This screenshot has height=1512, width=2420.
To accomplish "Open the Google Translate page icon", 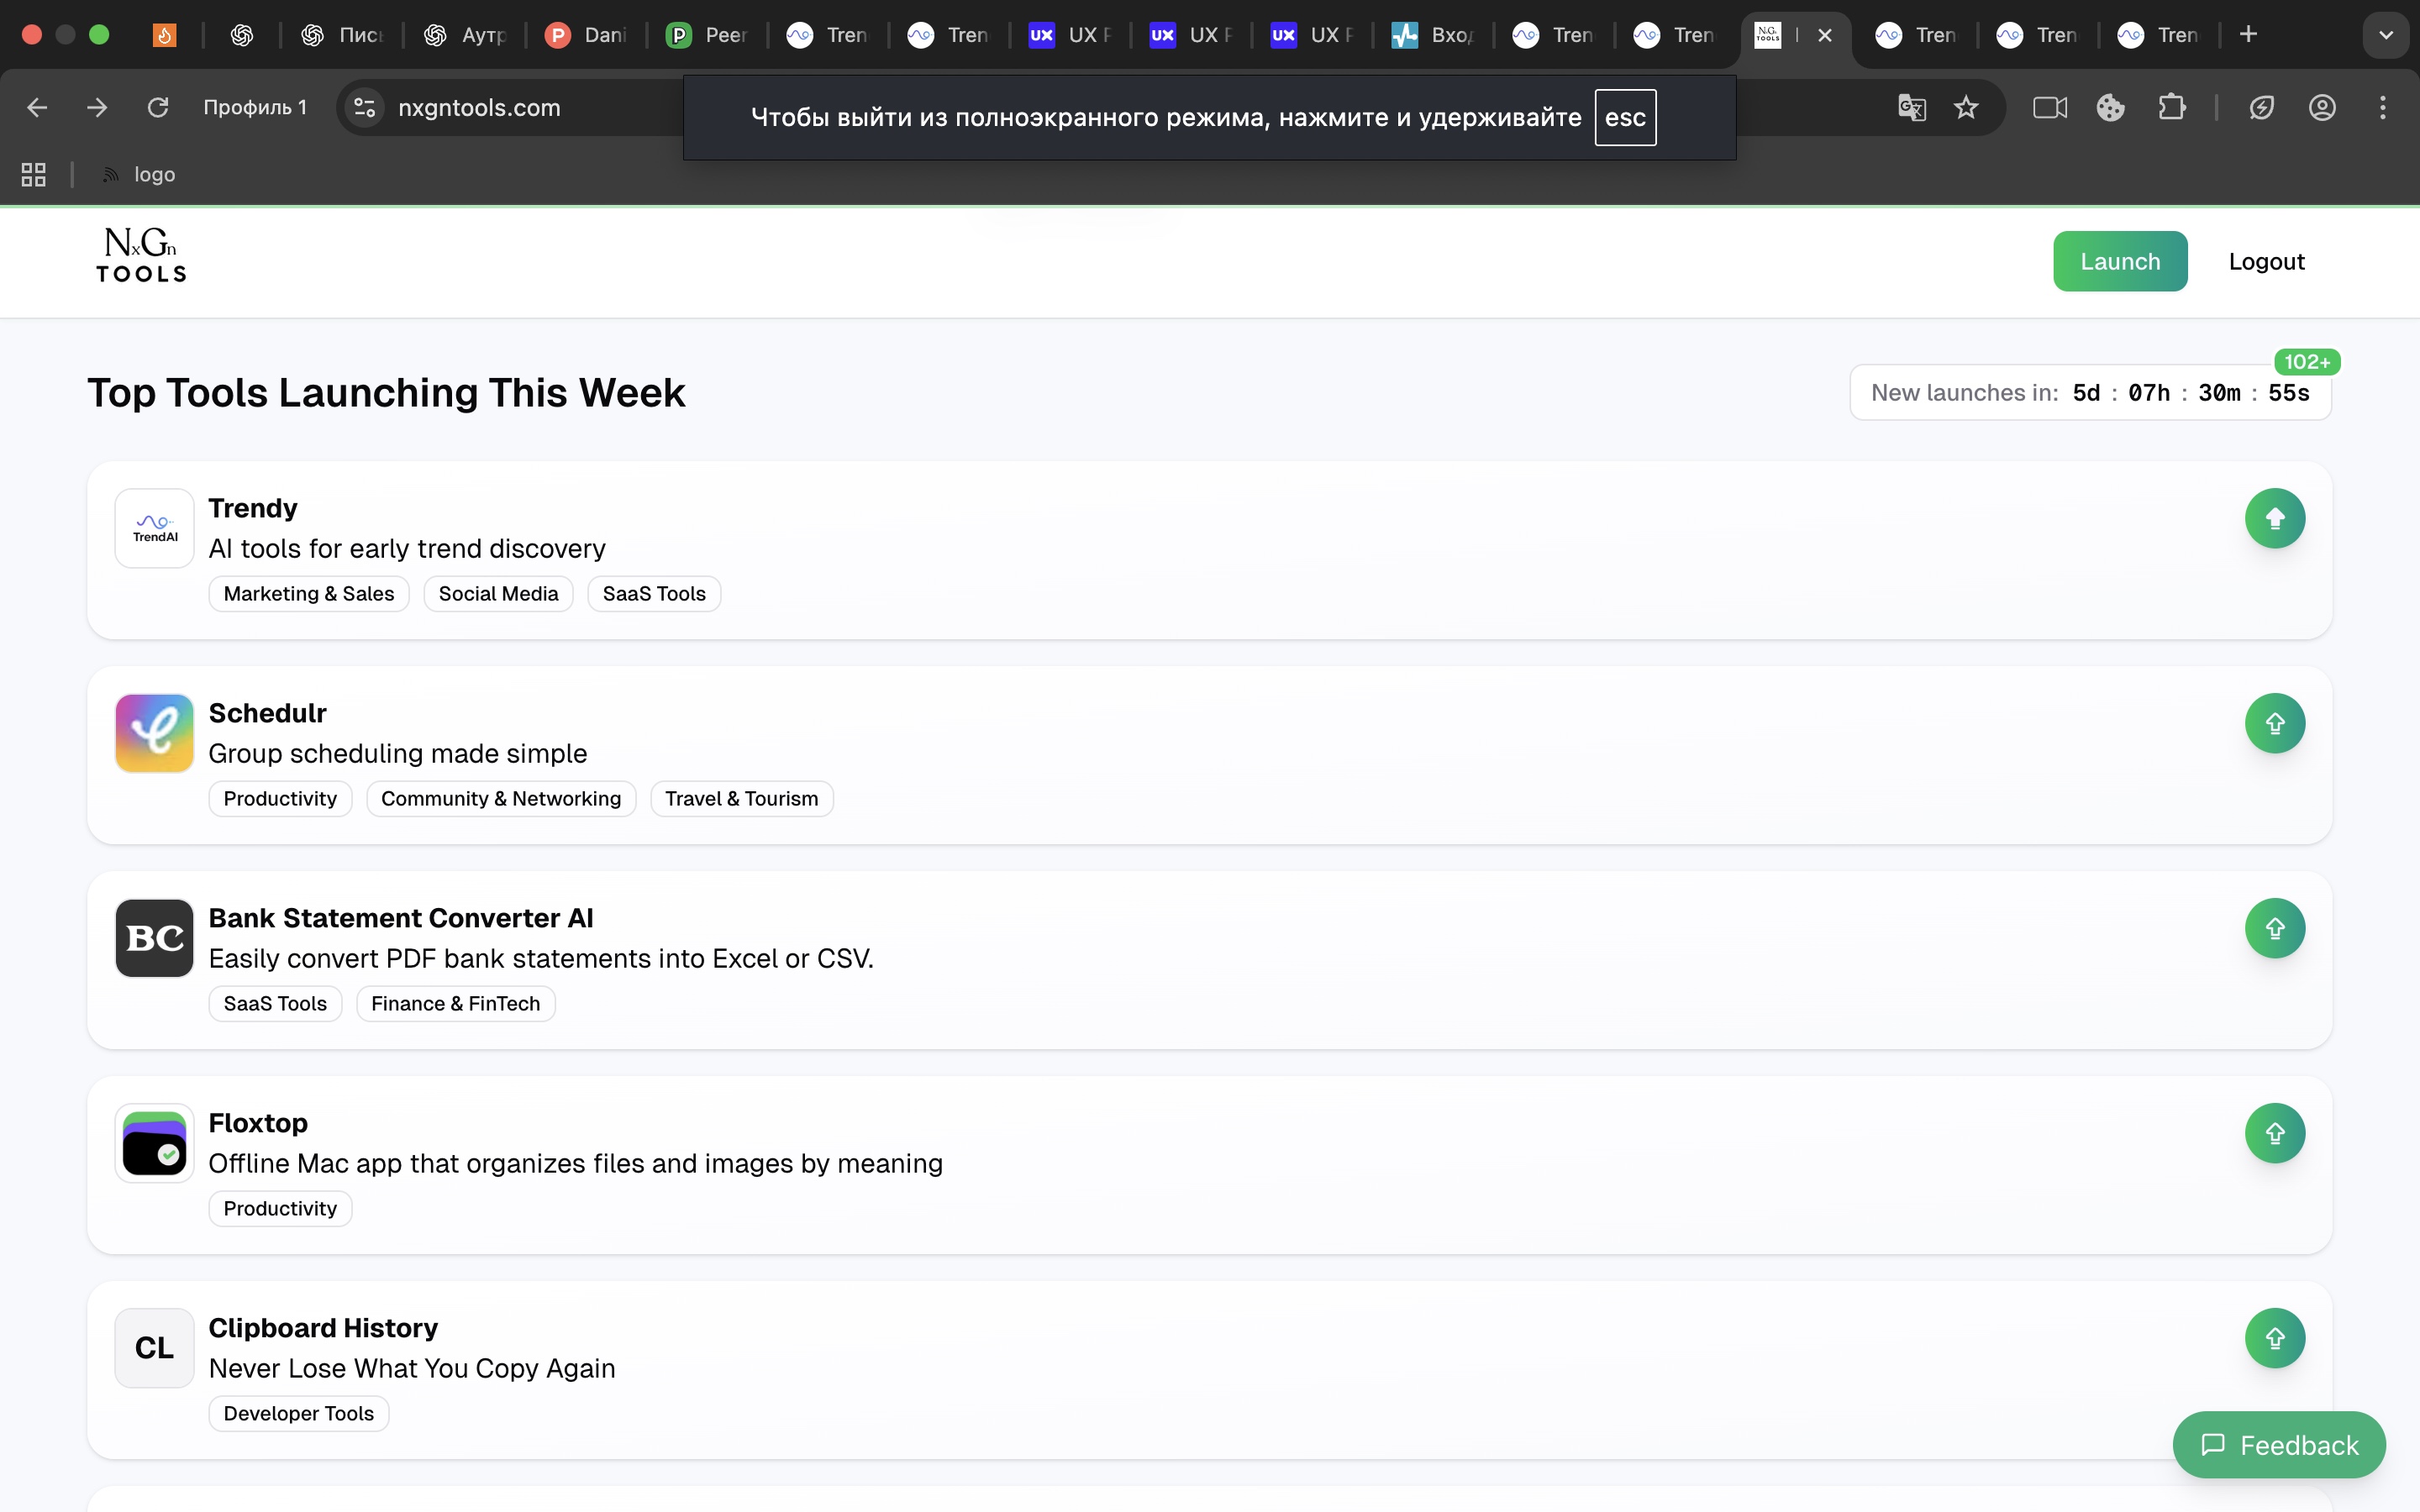I will [x=1911, y=107].
